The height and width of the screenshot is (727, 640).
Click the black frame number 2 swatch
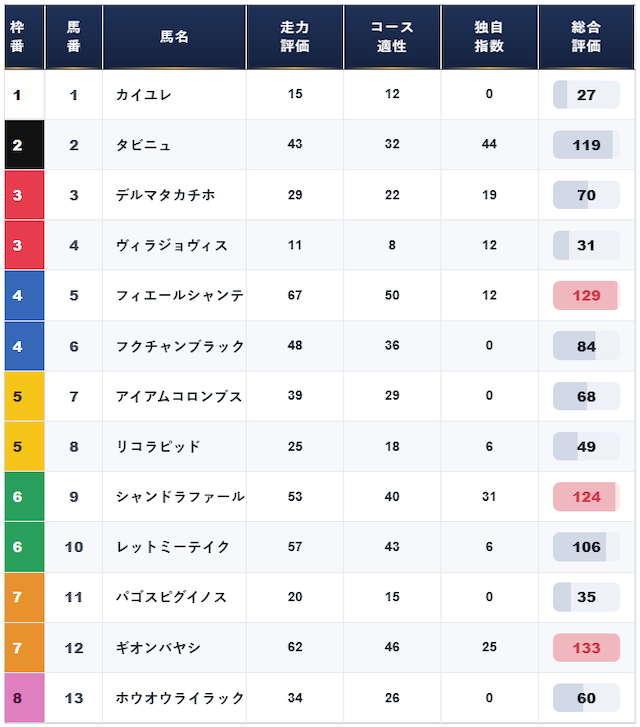pos(25,145)
